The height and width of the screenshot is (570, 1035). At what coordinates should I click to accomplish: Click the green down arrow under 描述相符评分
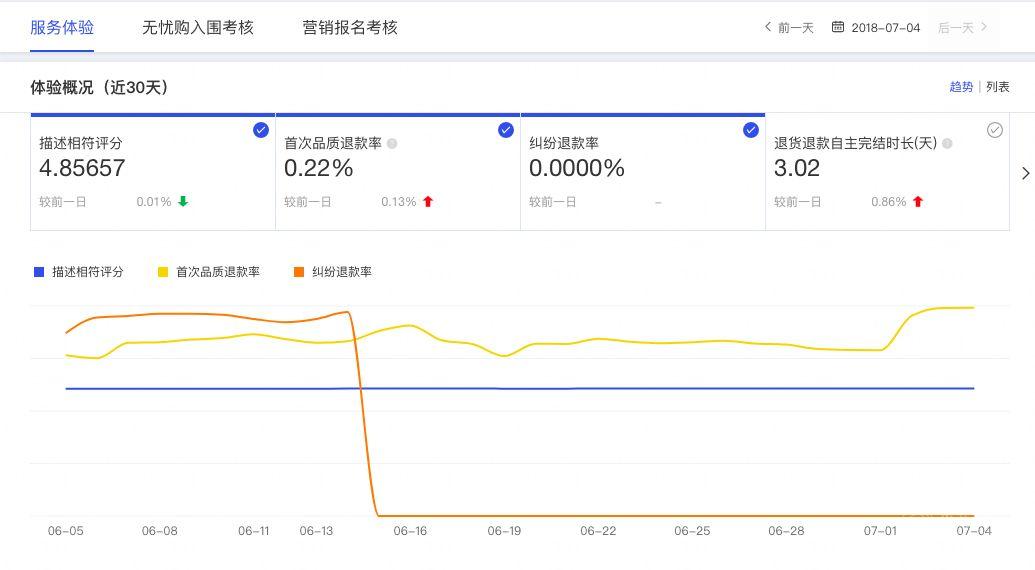click(x=183, y=201)
